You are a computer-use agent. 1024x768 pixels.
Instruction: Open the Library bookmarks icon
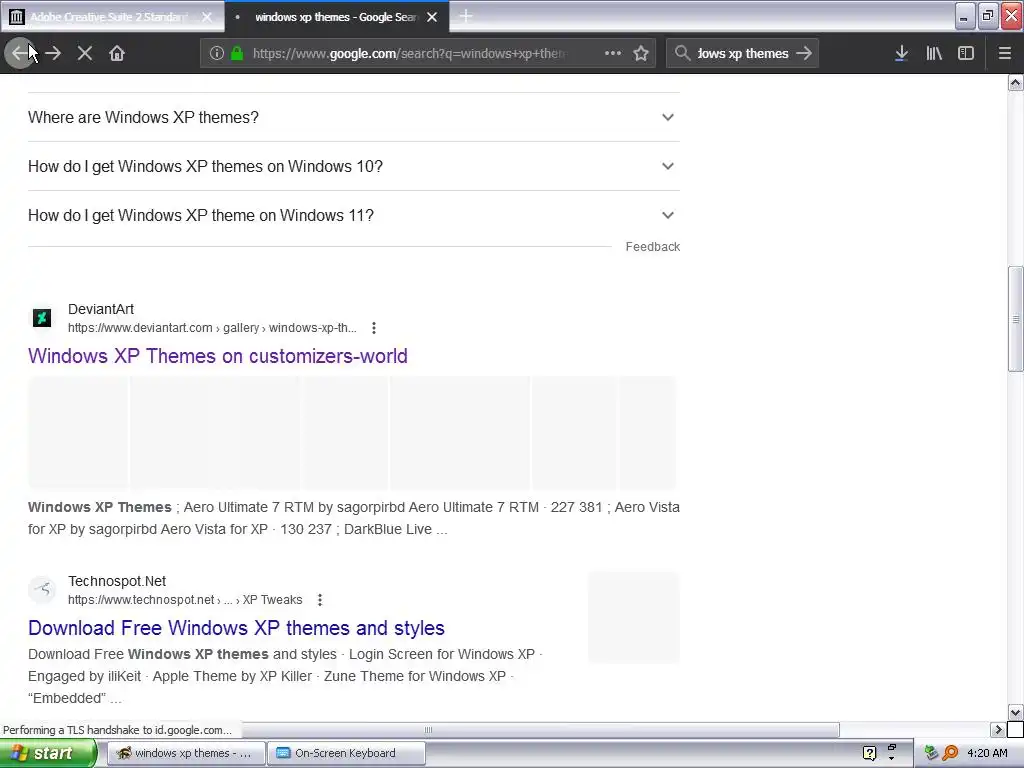point(934,54)
